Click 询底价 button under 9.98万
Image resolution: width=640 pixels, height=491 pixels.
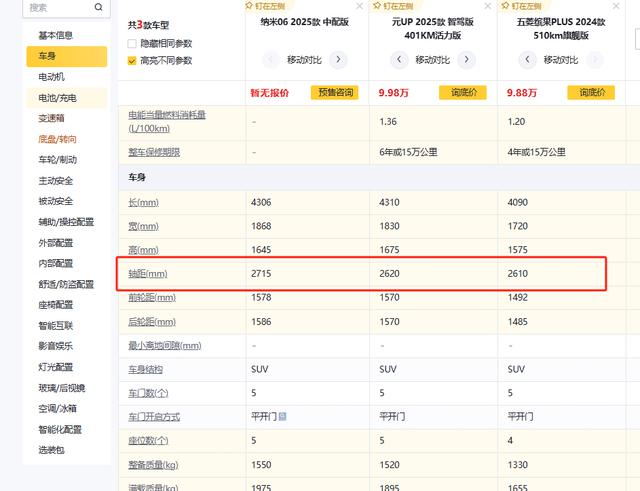tap(463, 93)
